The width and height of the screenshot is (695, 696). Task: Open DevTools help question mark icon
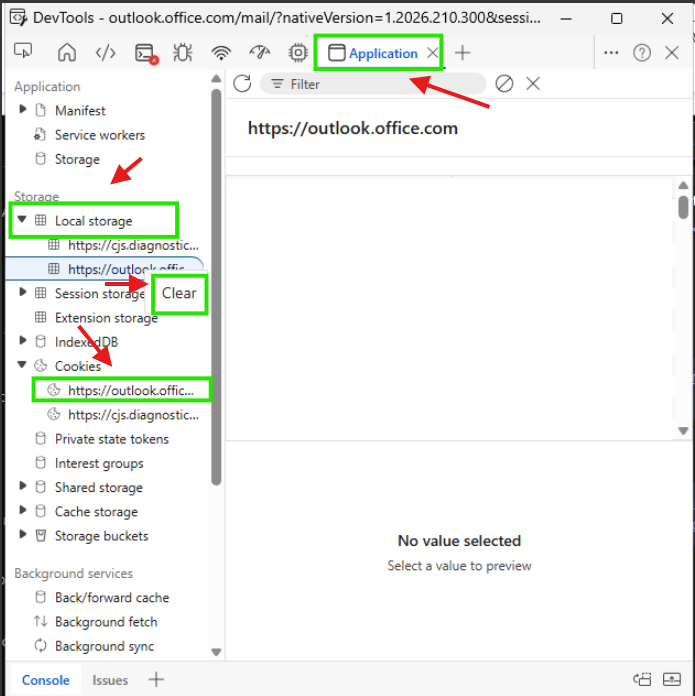pos(642,53)
